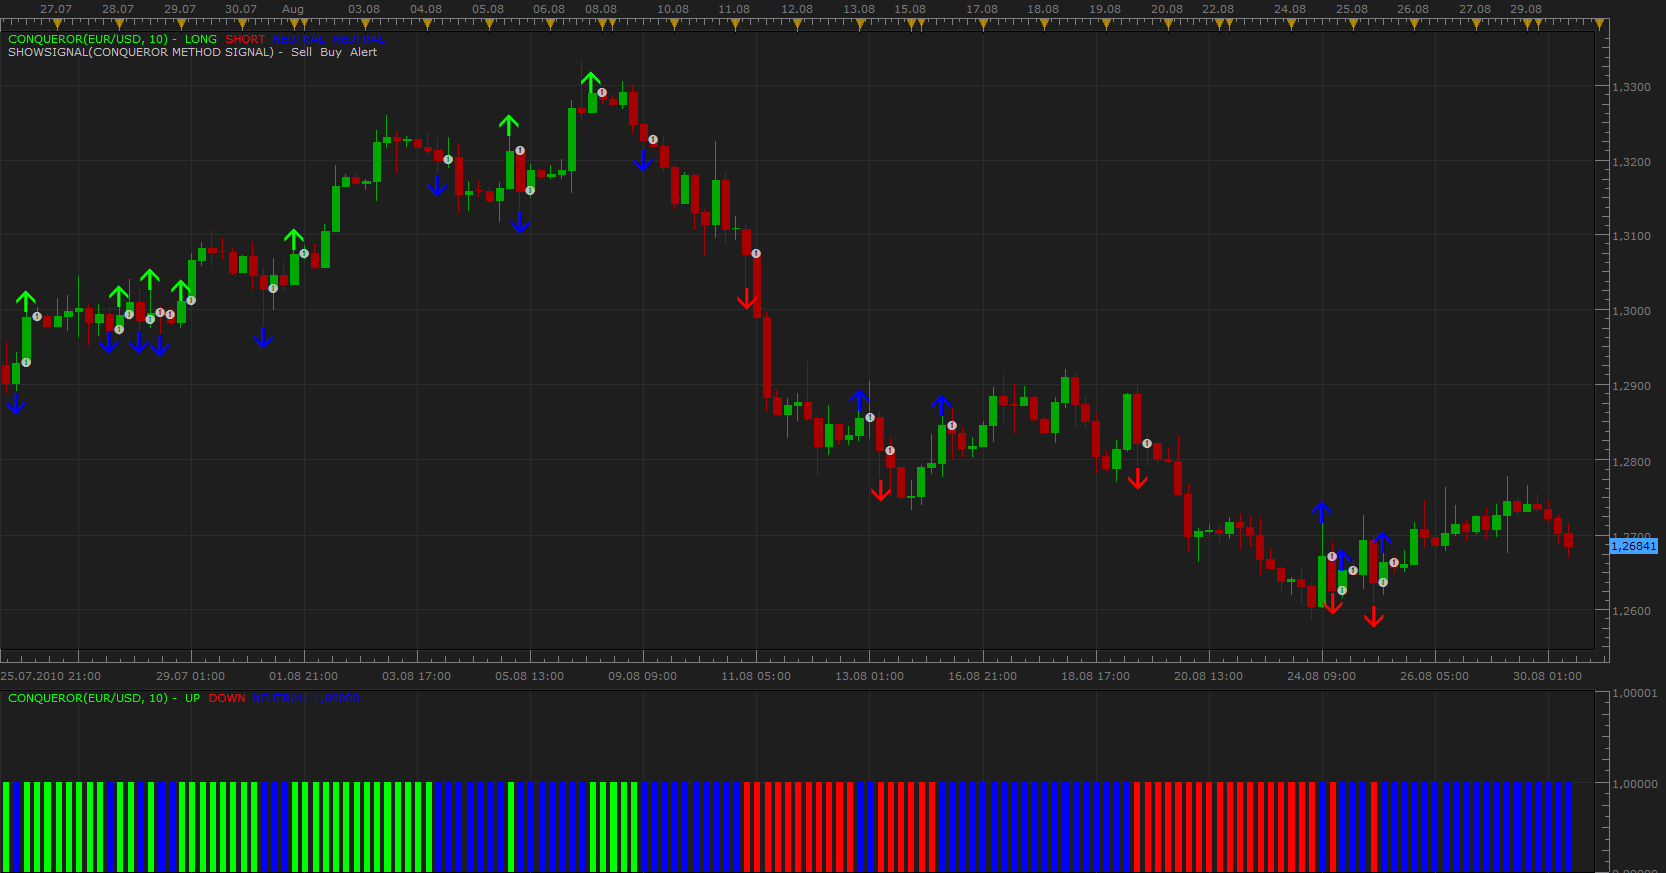Click the 09.08 09:00 label on the time axis
This screenshot has width=1666, height=873.
tap(642, 676)
